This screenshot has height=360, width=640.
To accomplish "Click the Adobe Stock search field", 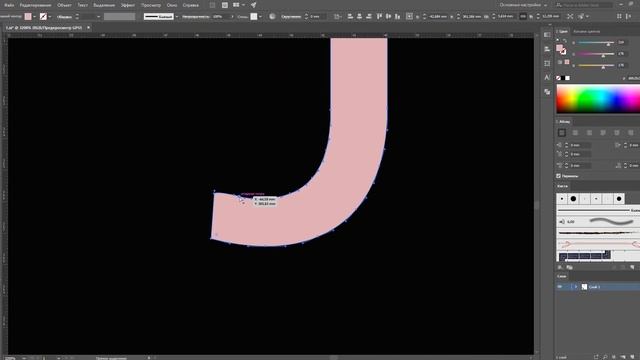I will coord(584,5).
